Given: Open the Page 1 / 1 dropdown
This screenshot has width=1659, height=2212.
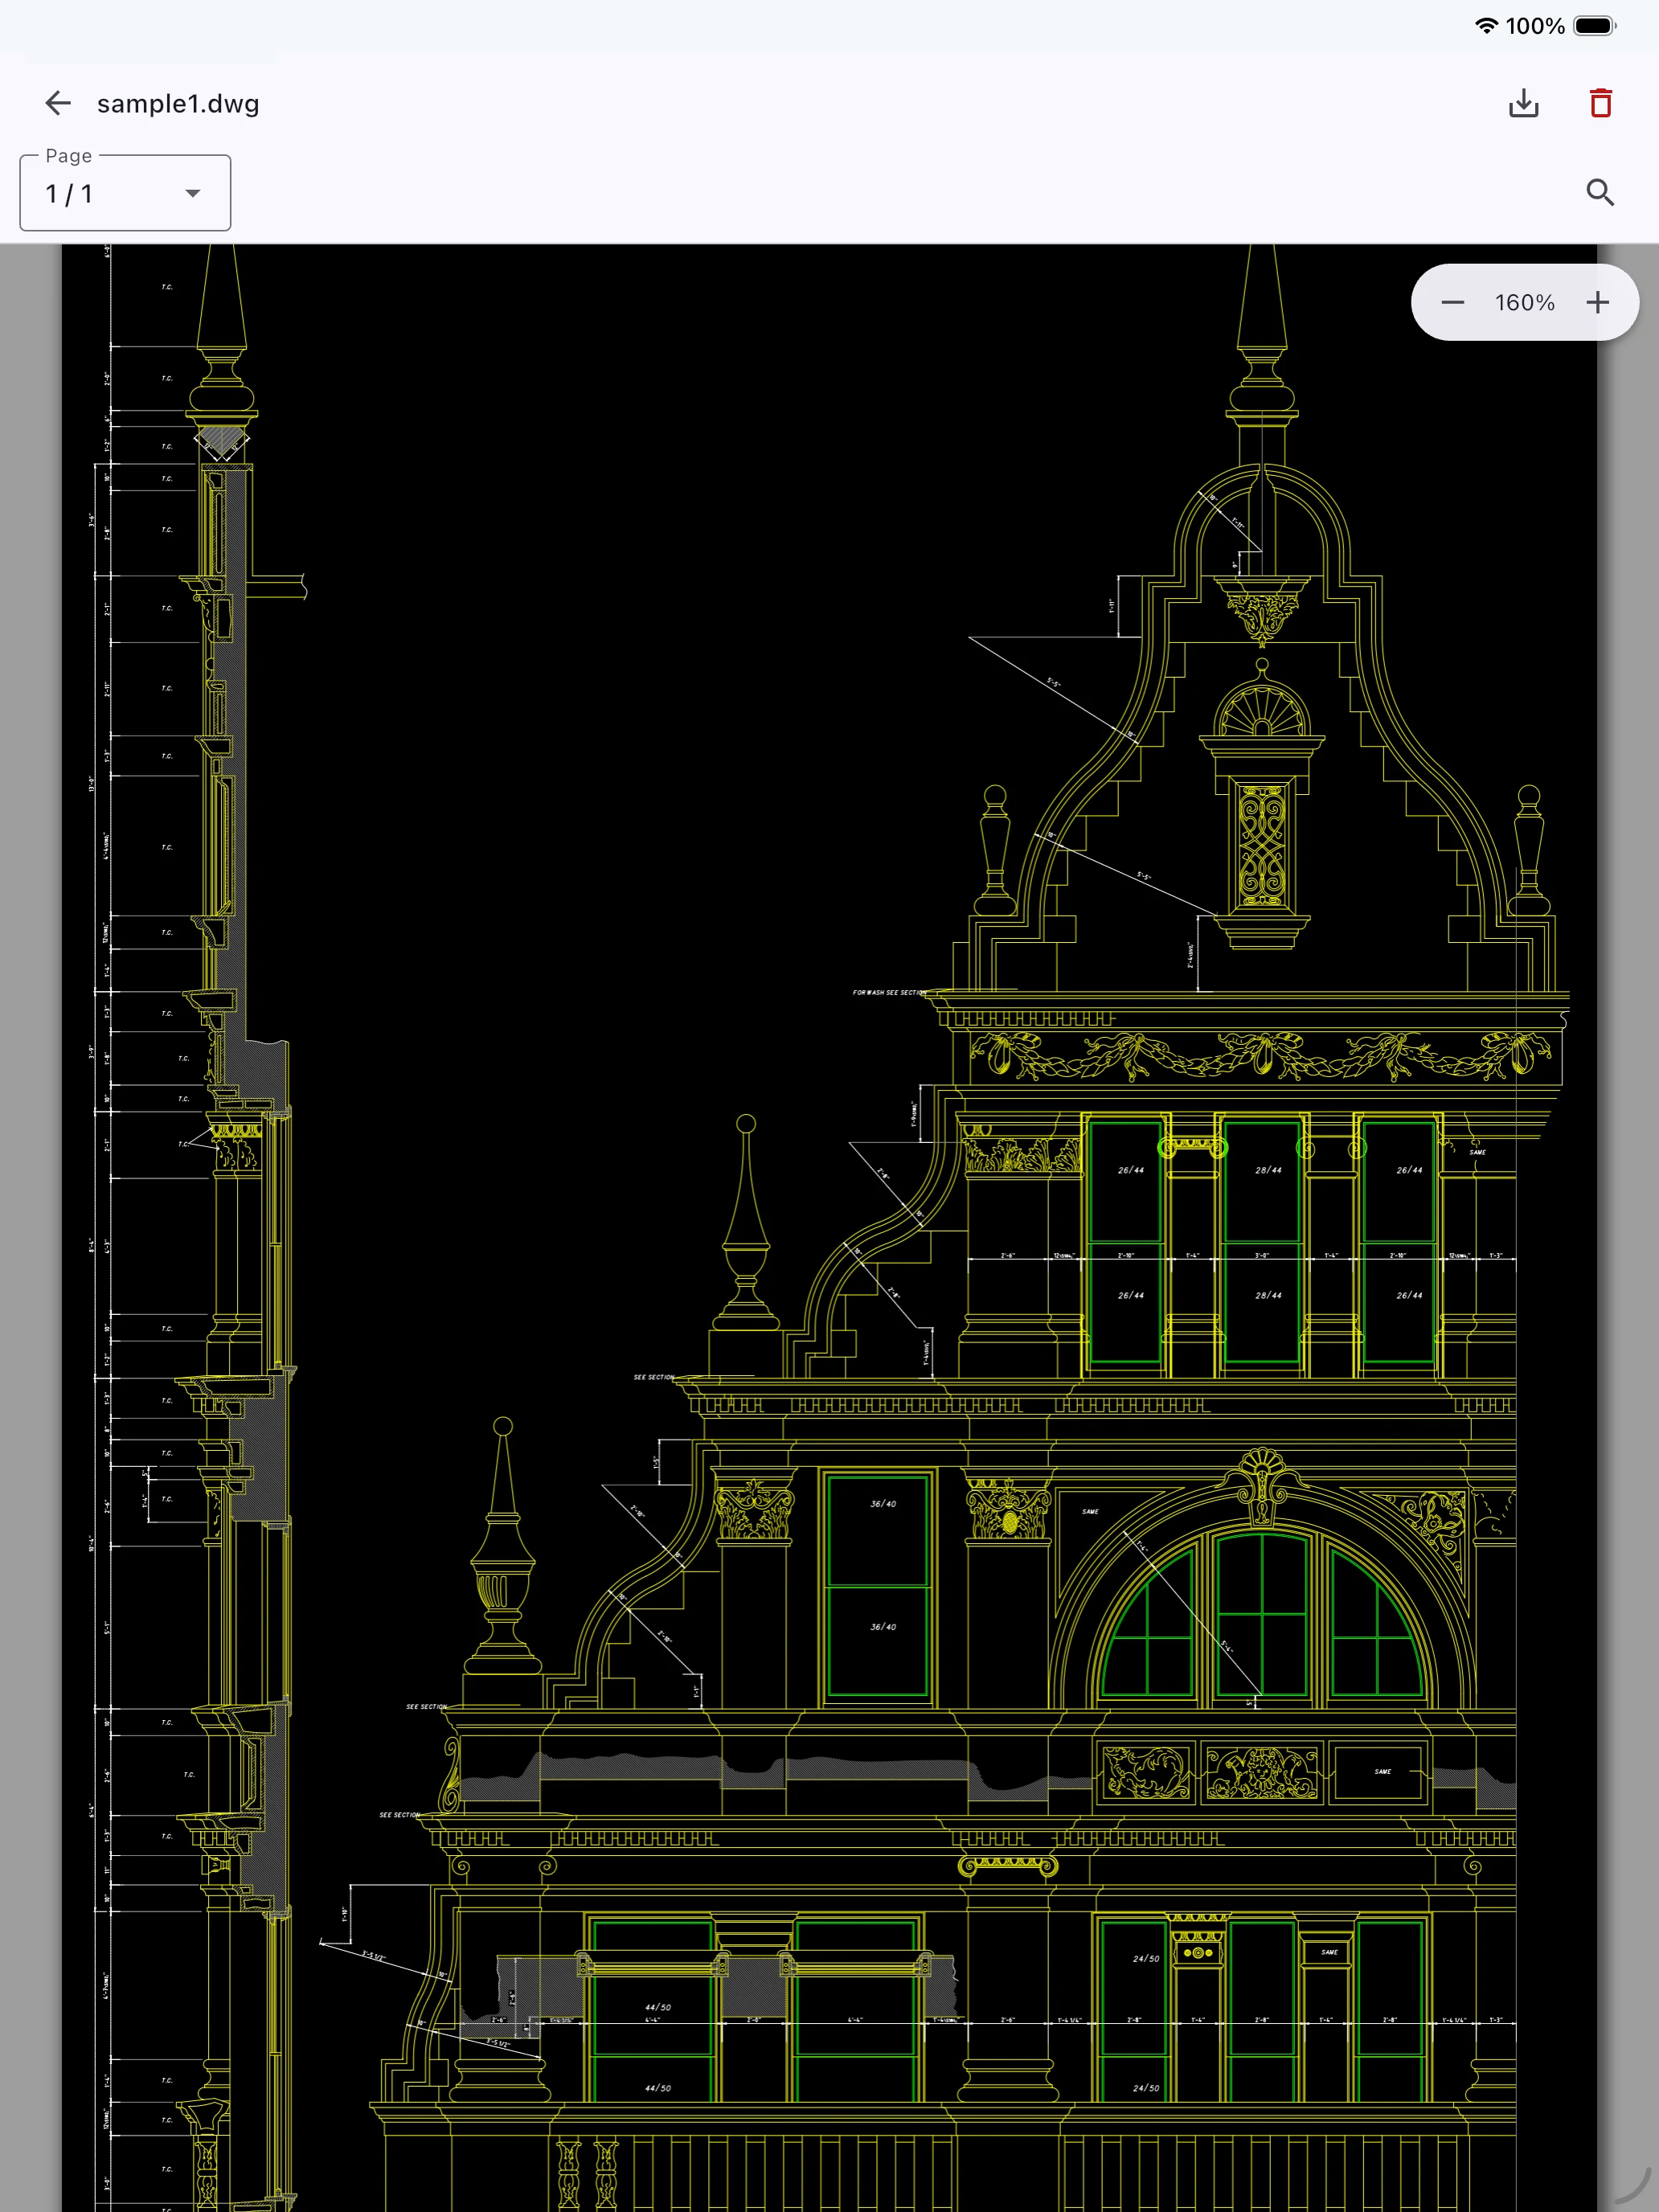Looking at the screenshot, I should click(125, 193).
